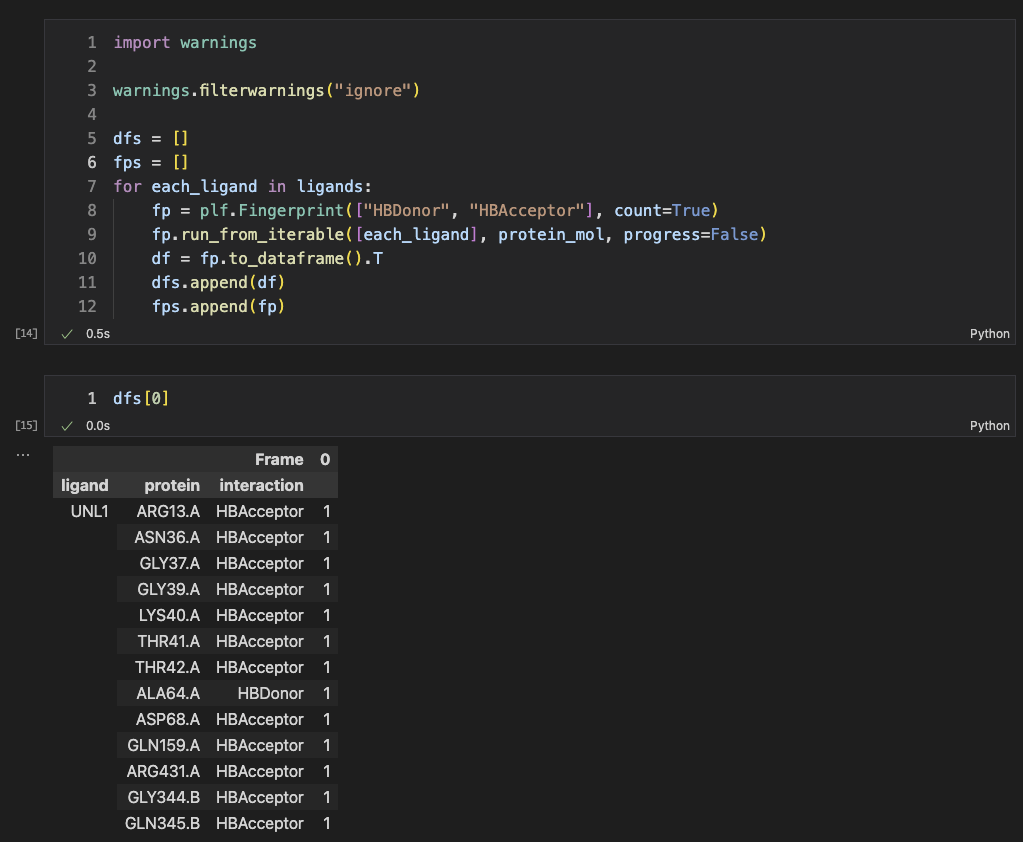Click the execution count [15]
This screenshot has height=842, width=1023.
pos(26,425)
